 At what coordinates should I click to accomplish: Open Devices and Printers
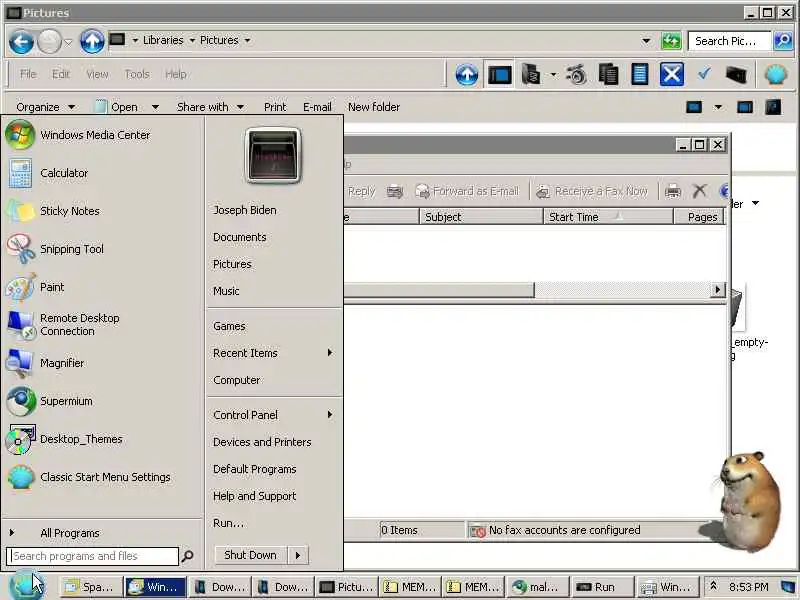[274, 442]
